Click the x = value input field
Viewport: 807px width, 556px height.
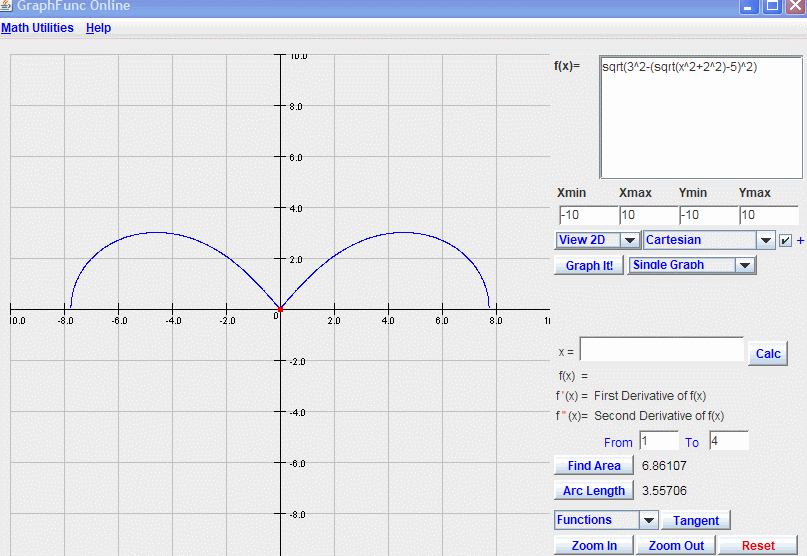[x=661, y=349]
